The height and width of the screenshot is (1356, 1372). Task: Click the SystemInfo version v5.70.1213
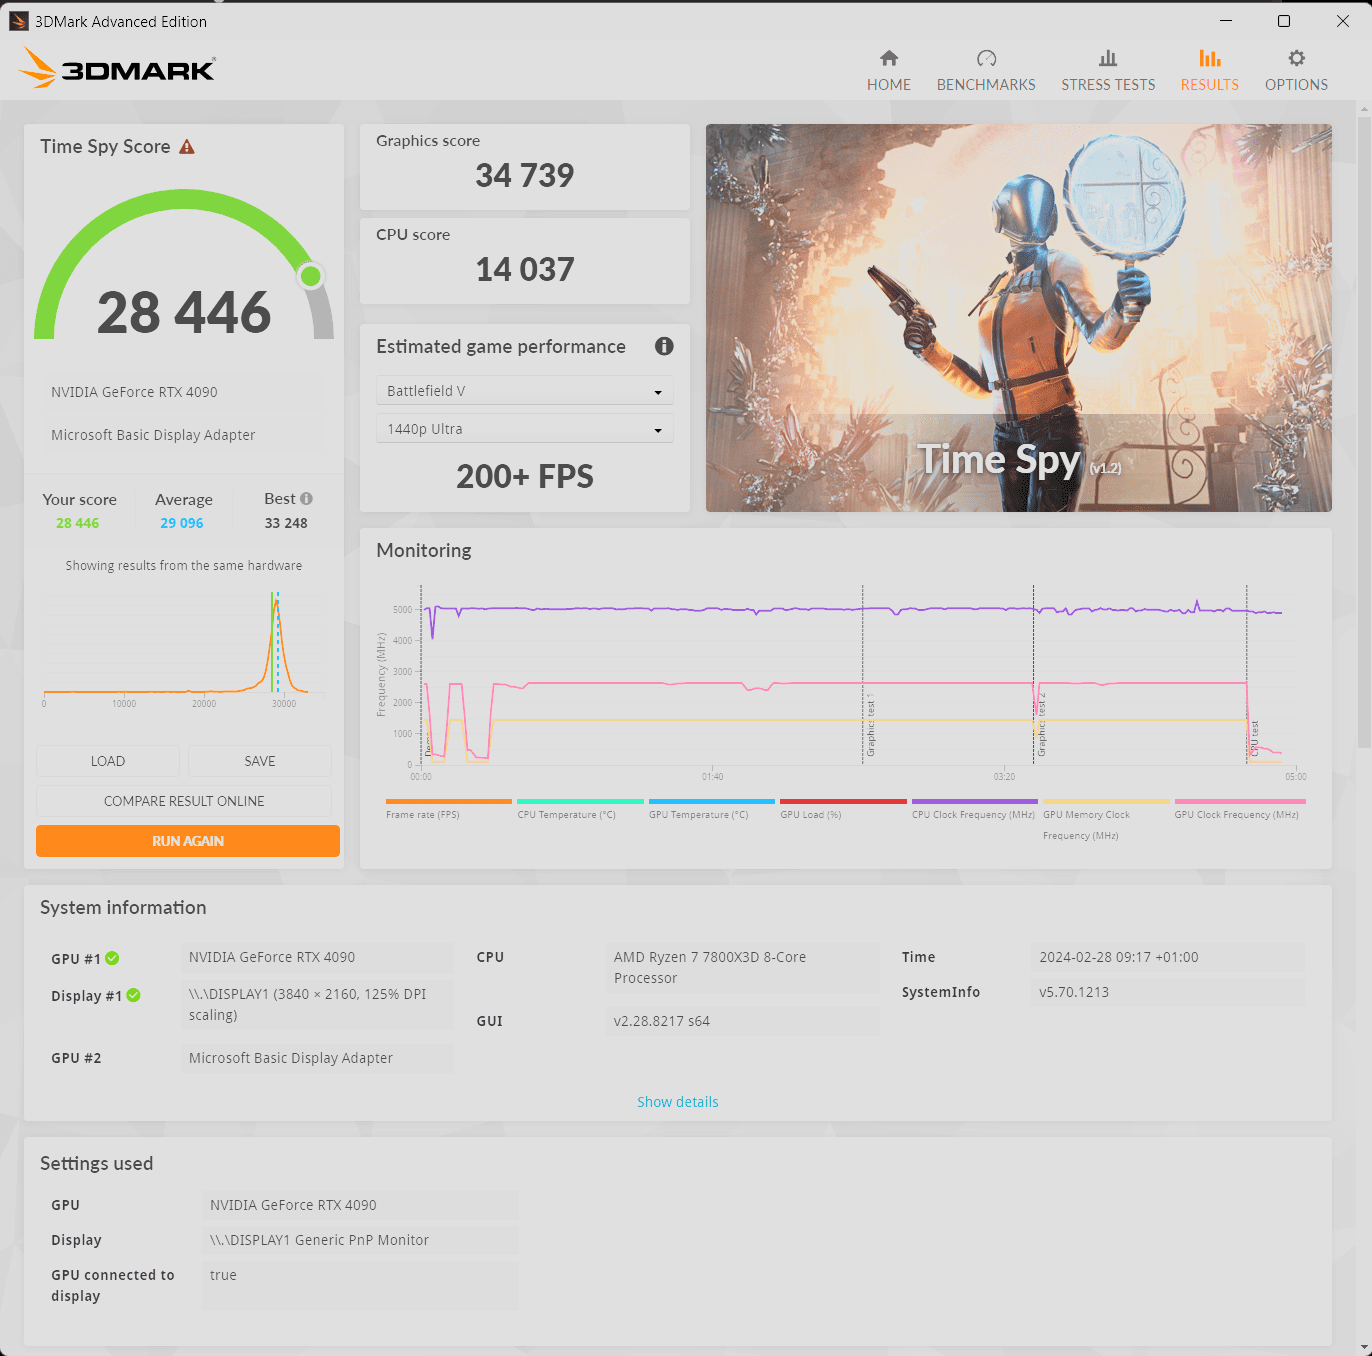point(1168,992)
